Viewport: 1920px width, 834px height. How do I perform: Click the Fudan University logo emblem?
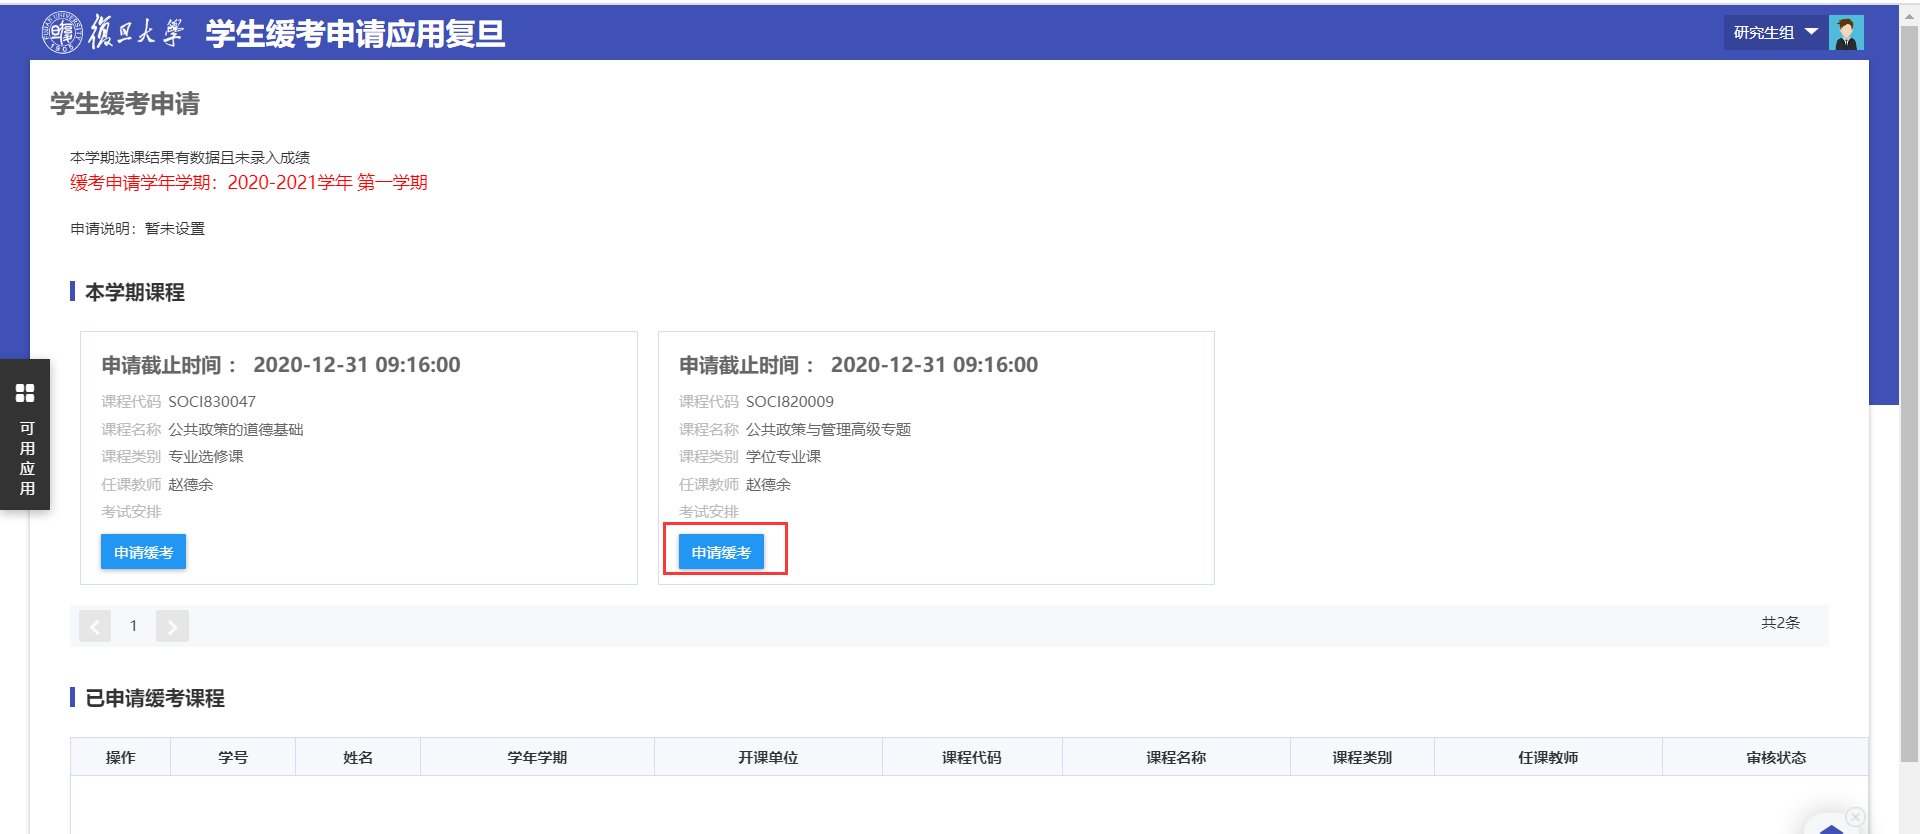point(62,32)
